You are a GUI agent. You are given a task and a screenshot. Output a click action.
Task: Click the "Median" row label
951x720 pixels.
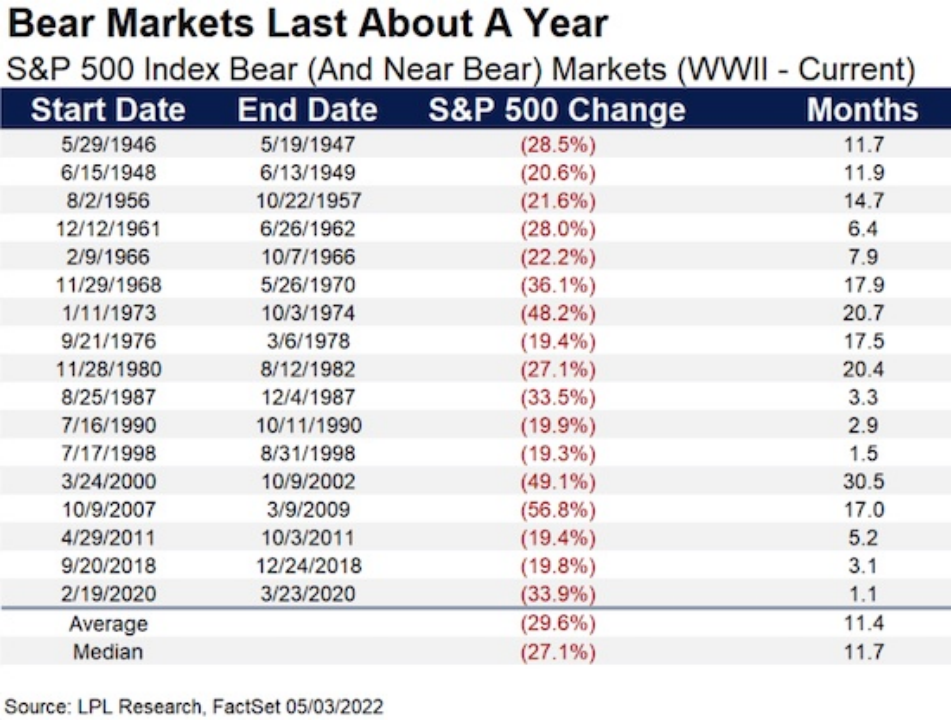tap(108, 652)
